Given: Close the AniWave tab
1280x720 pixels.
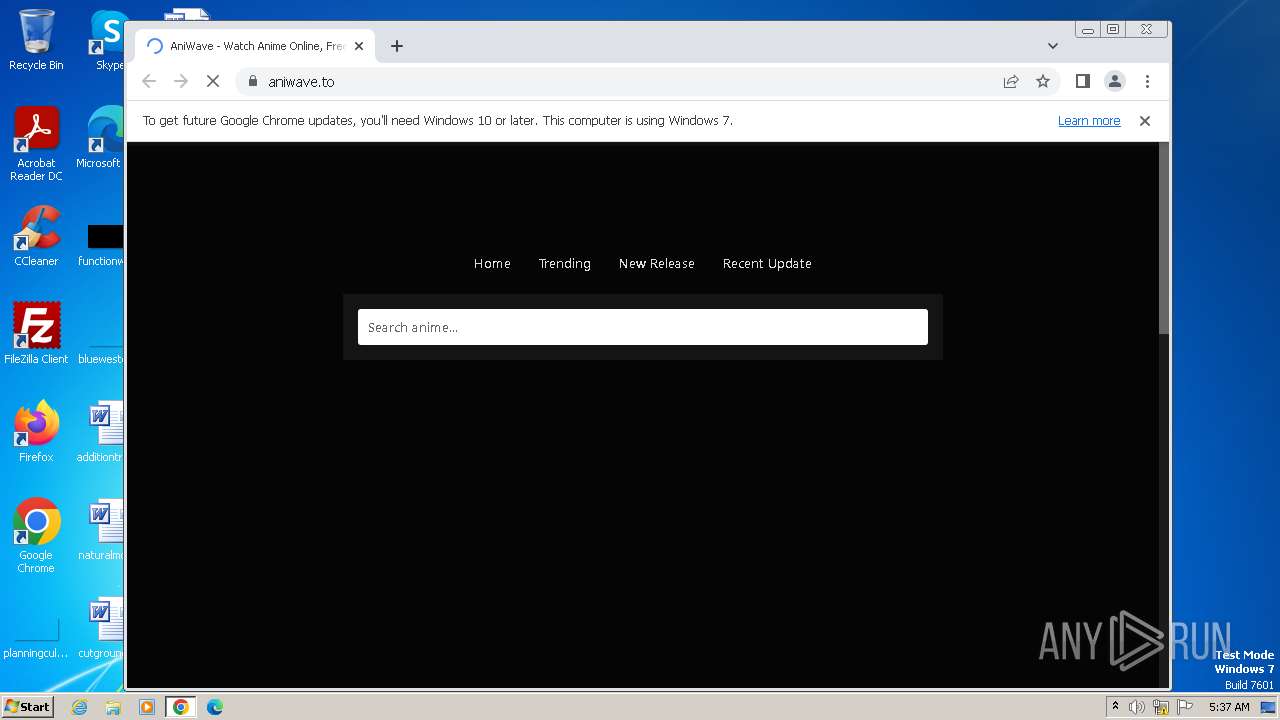Looking at the screenshot, I should coord(359,46).
